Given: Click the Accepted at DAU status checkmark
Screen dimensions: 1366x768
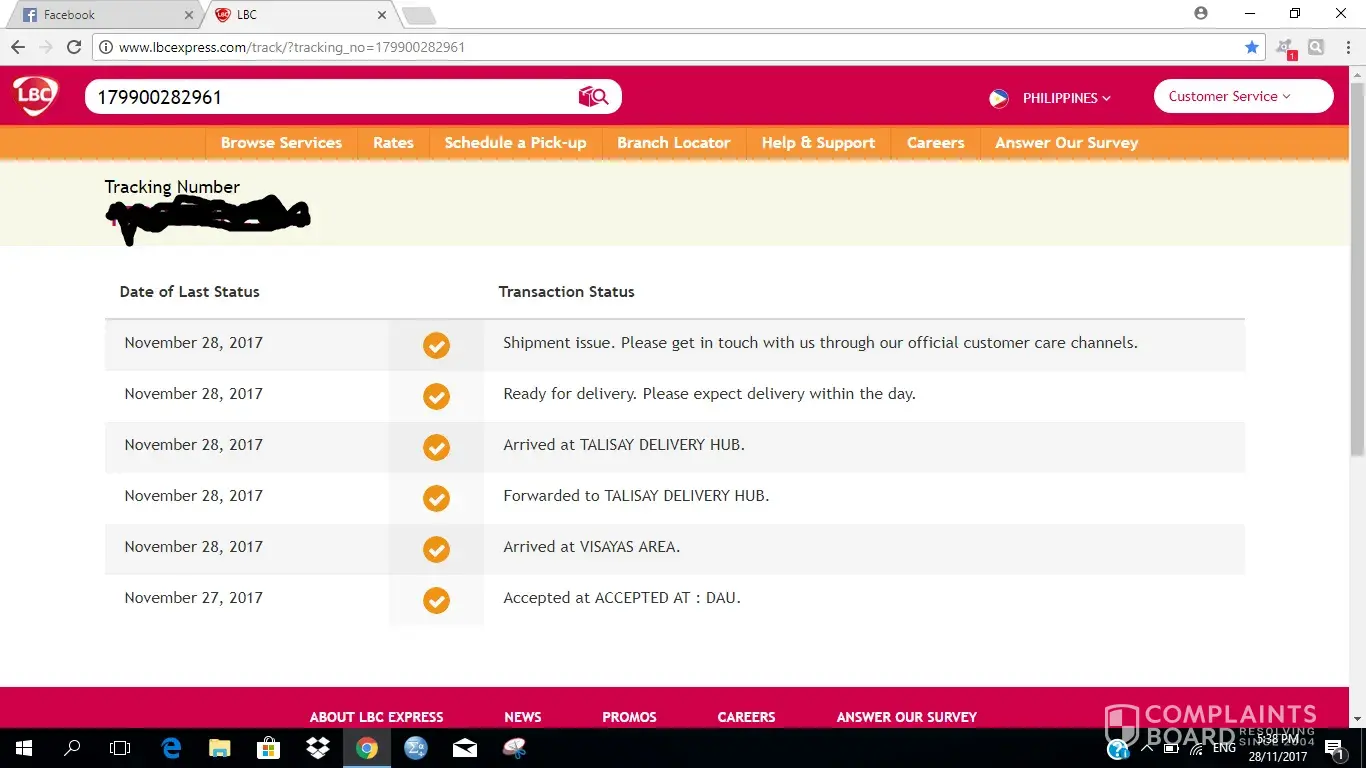Looking at the screenshot, I should [x=436, y=600].
